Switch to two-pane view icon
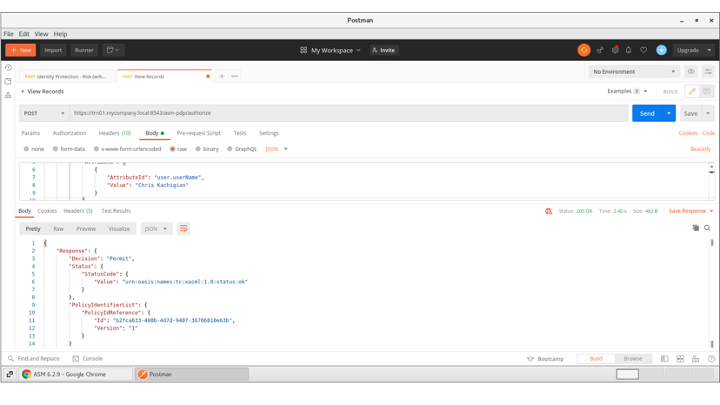This screenshot has height=405, width=720. point(680,359)
